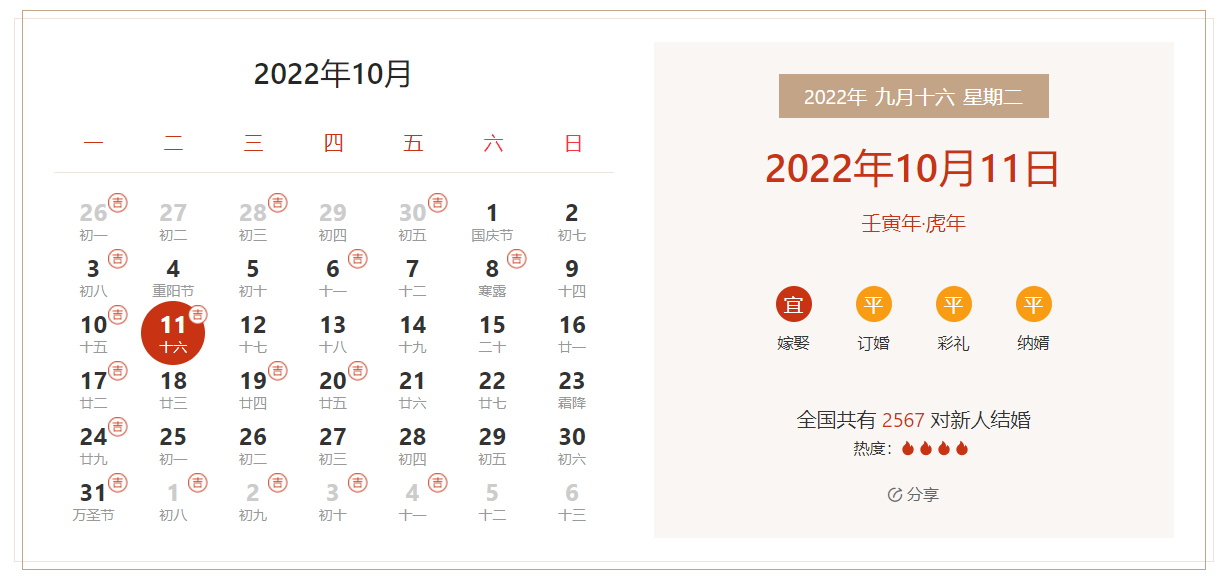The image size is (1221, 578).
Task: Click the orange 平 circle above 彩礼
Action: tap(954, 305)
